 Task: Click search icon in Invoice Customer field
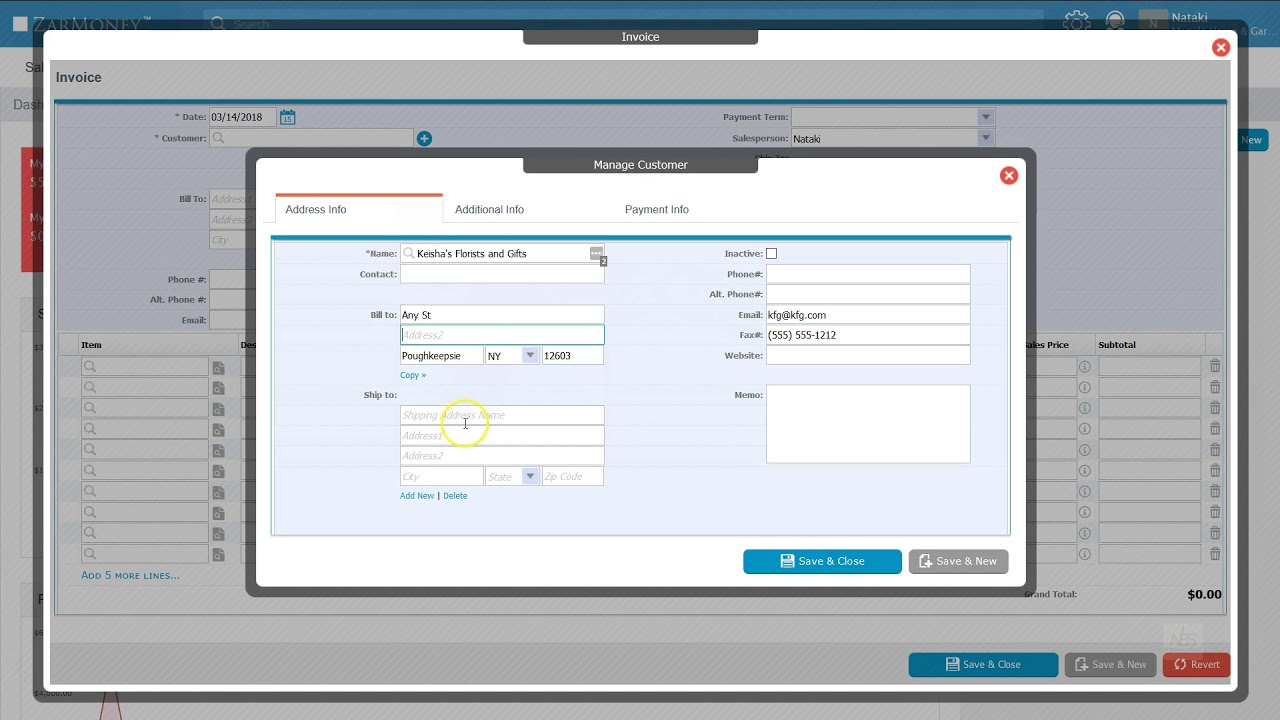click(218, 138)
